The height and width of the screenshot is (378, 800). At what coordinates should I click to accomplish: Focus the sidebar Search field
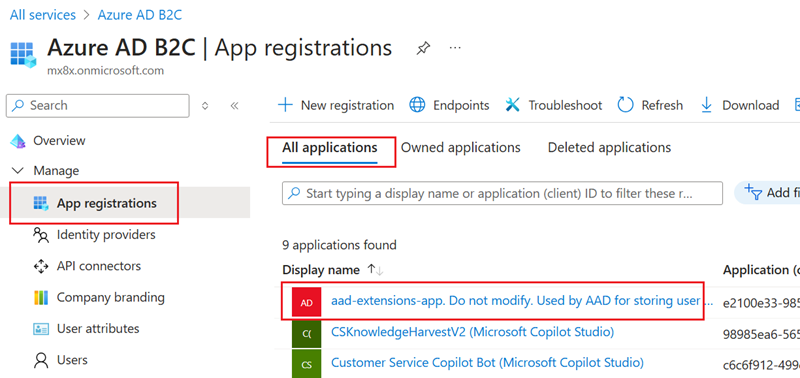point(97,106)
